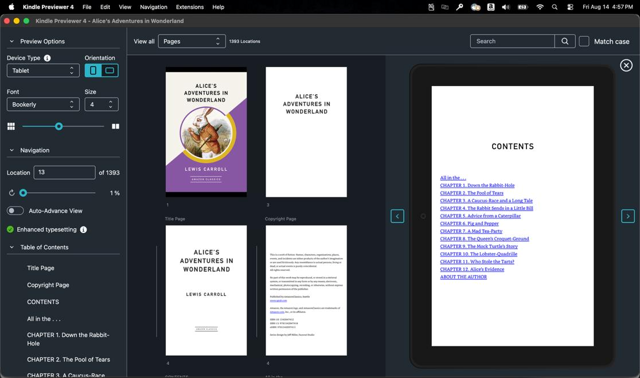
Task: Click the Device Type info icon
Action: (x=47, y=58)
